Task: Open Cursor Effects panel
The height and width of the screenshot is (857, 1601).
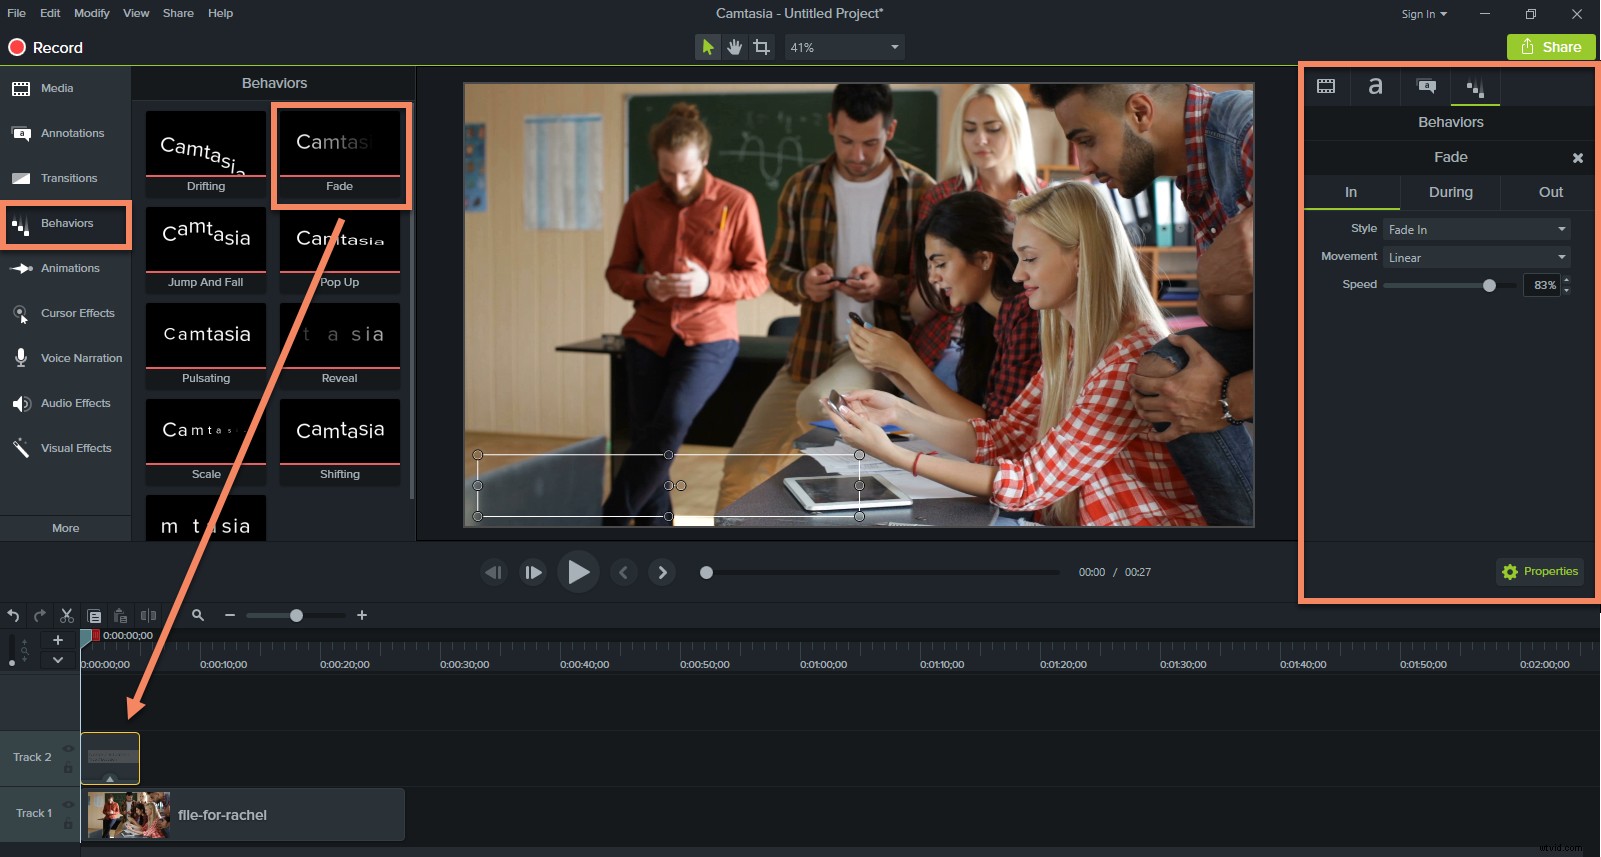Action: [x=65, y=313]
